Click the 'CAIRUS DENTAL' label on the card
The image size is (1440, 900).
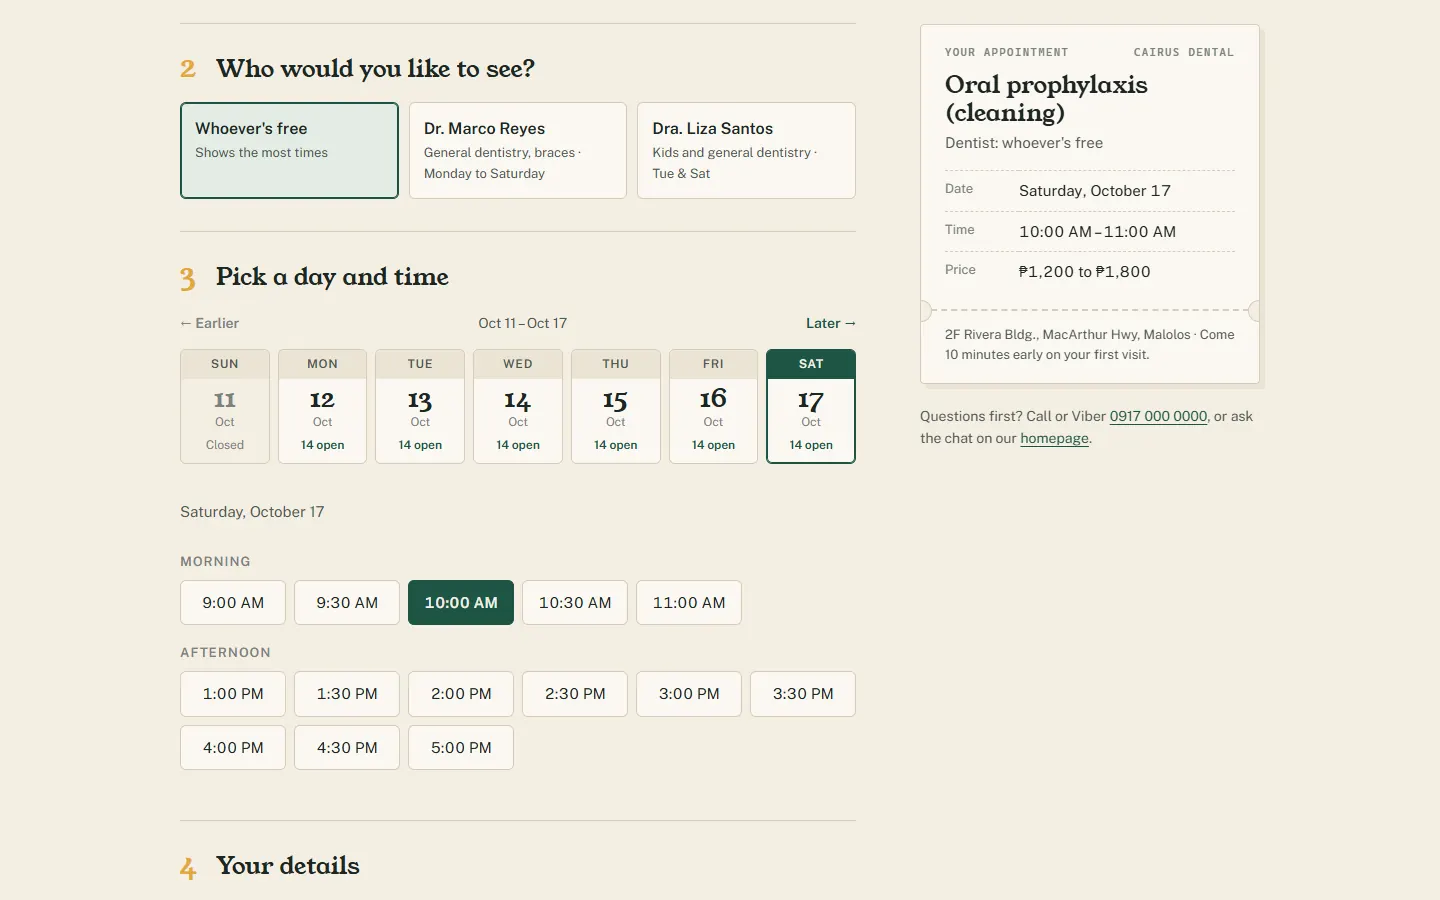click(1184, 52)
